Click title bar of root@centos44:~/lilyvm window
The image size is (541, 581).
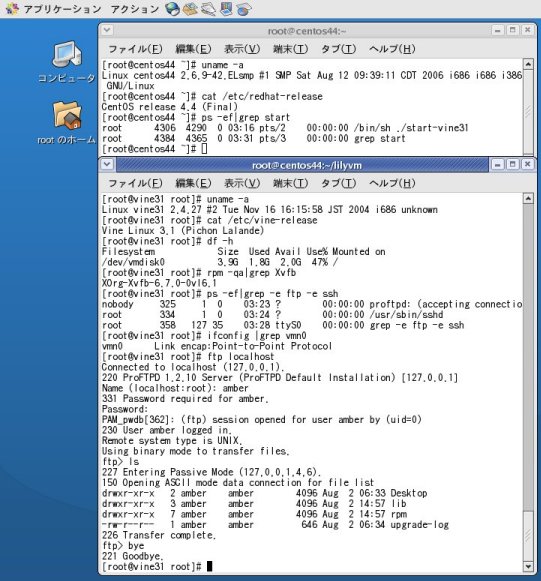307,165
